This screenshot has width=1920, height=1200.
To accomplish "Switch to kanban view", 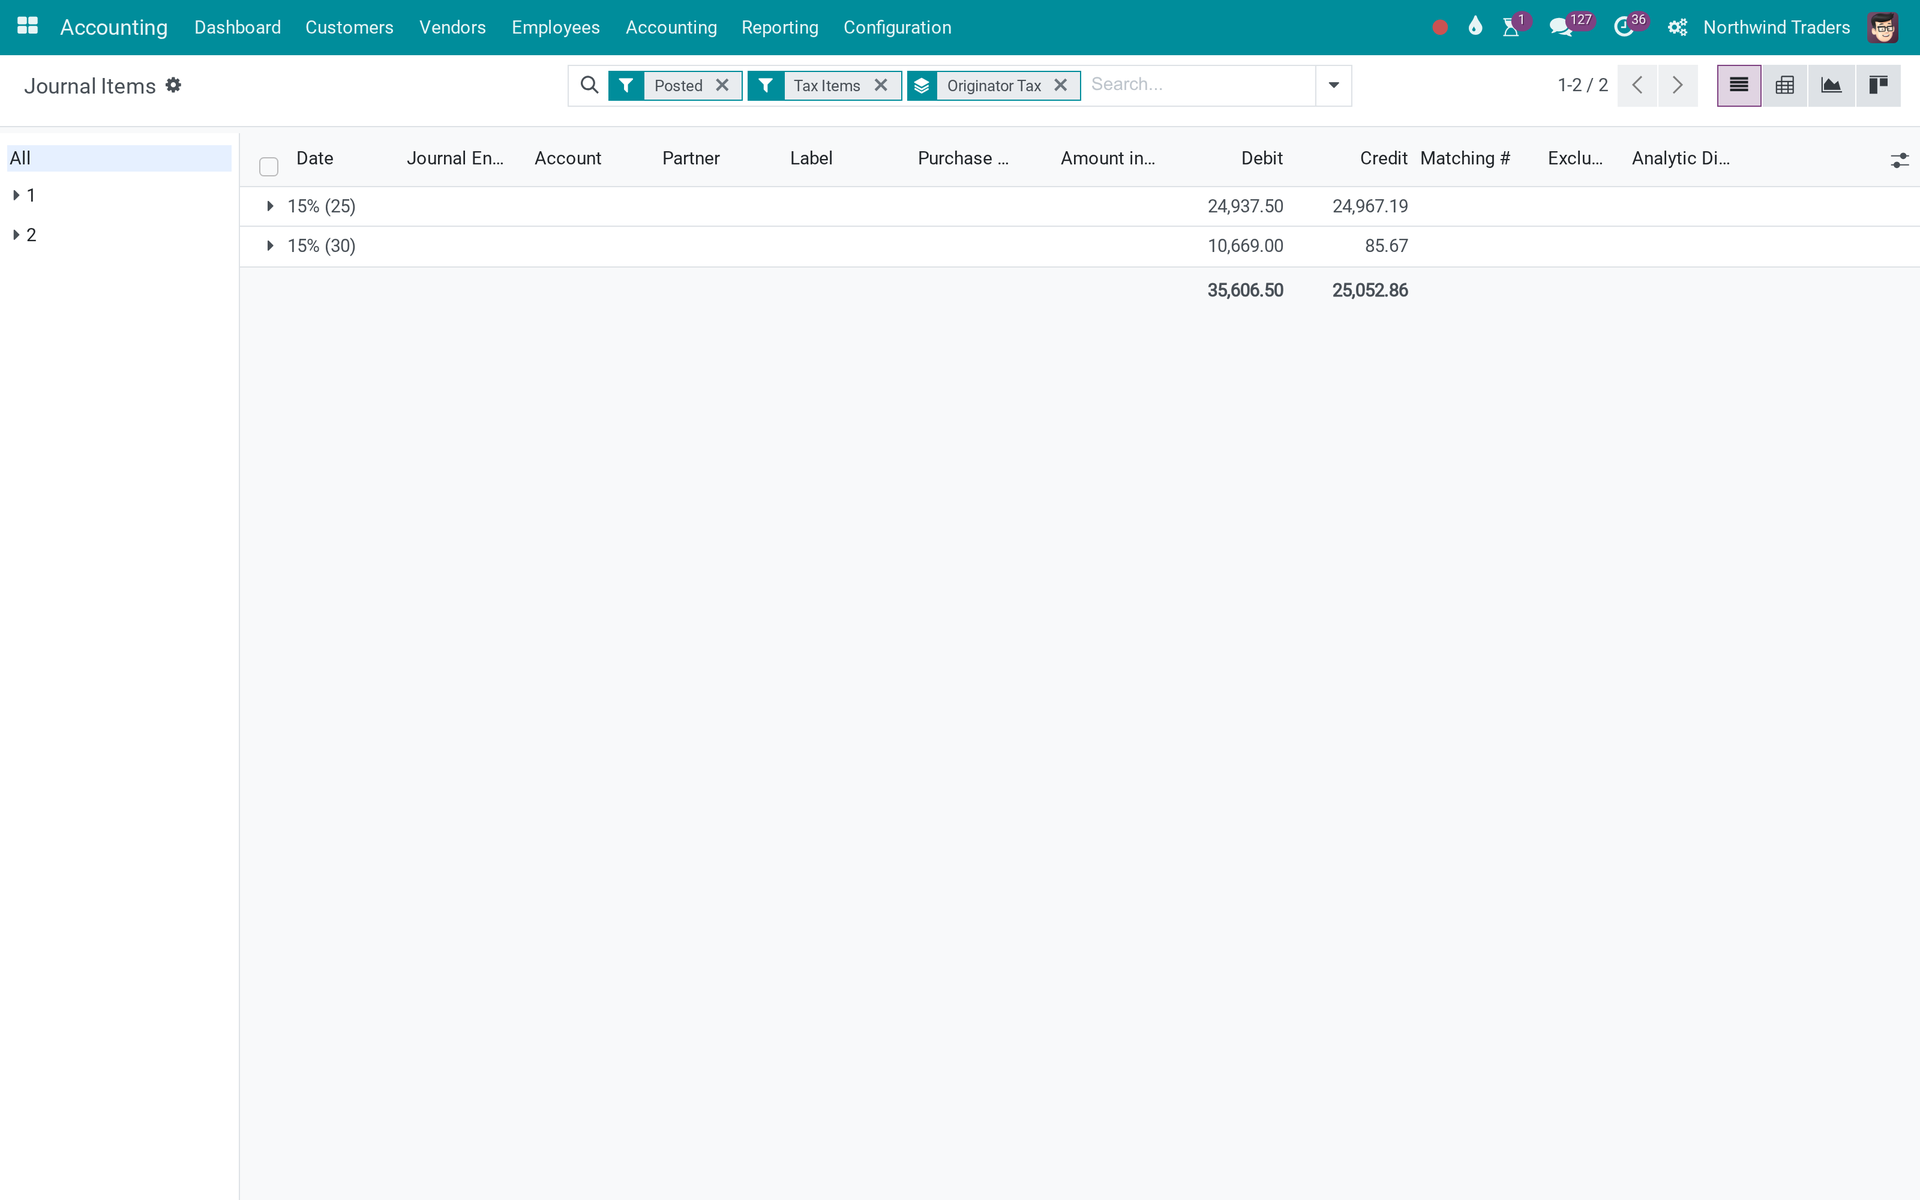I will (1878, 86).
